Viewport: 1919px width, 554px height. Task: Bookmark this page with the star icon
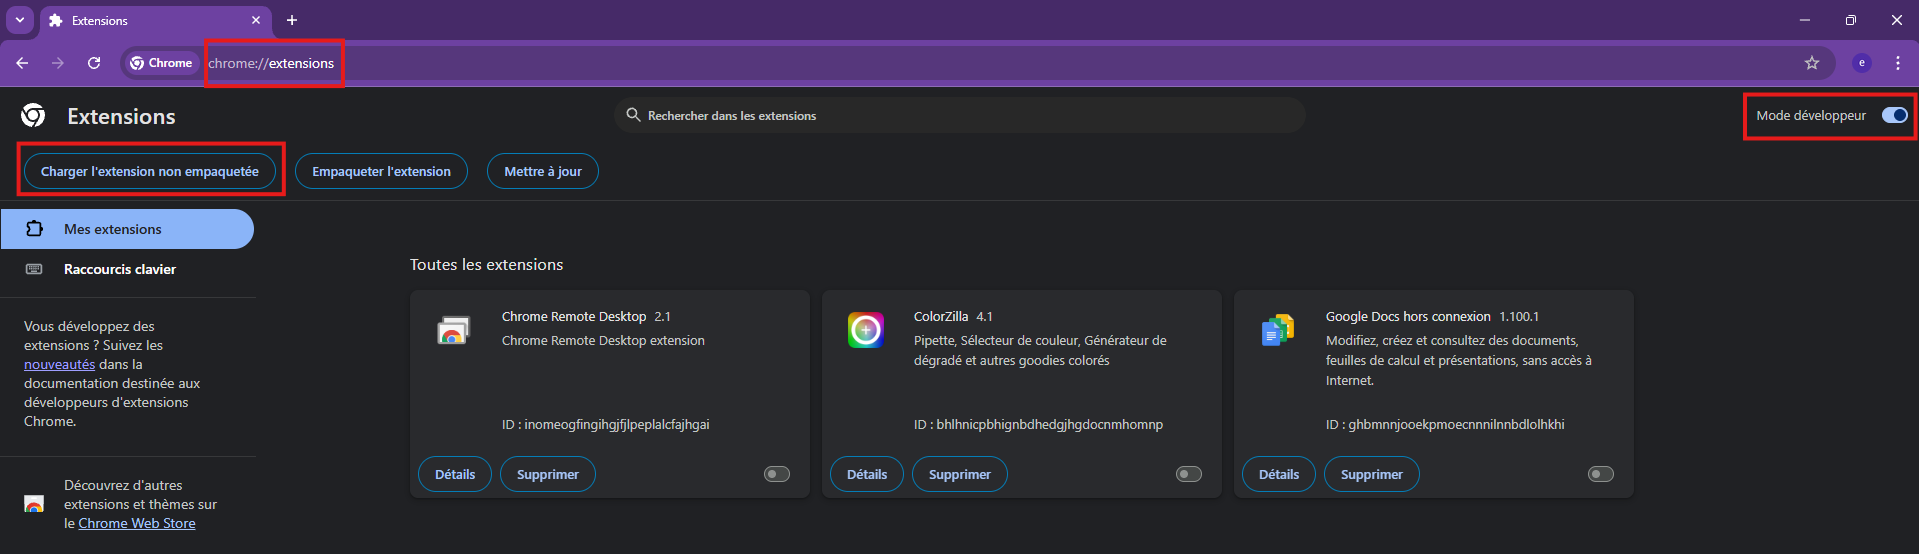click(x=1811, y=63)
